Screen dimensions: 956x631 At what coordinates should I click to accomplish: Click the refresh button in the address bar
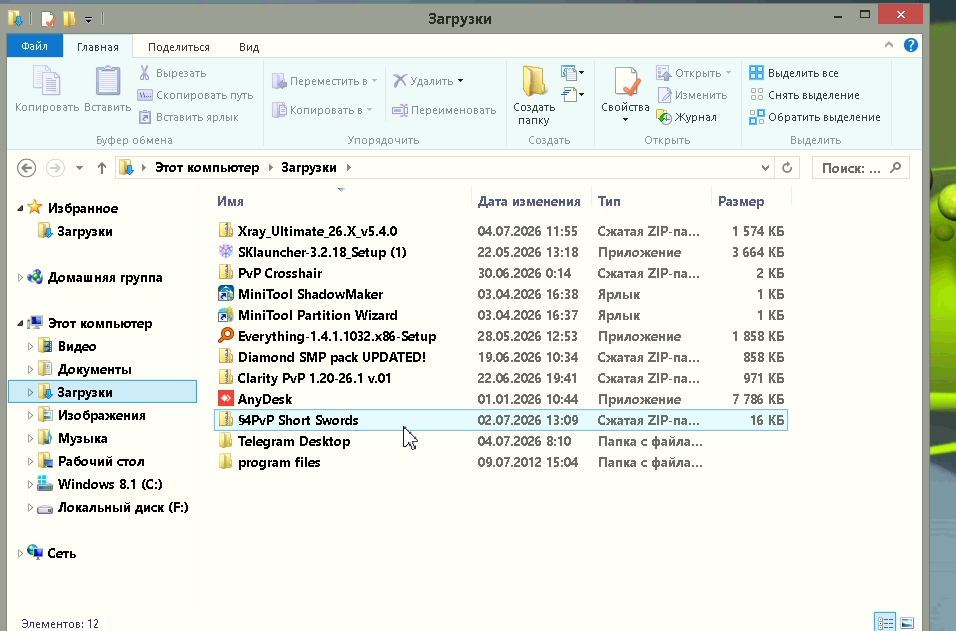pos(787,168)
